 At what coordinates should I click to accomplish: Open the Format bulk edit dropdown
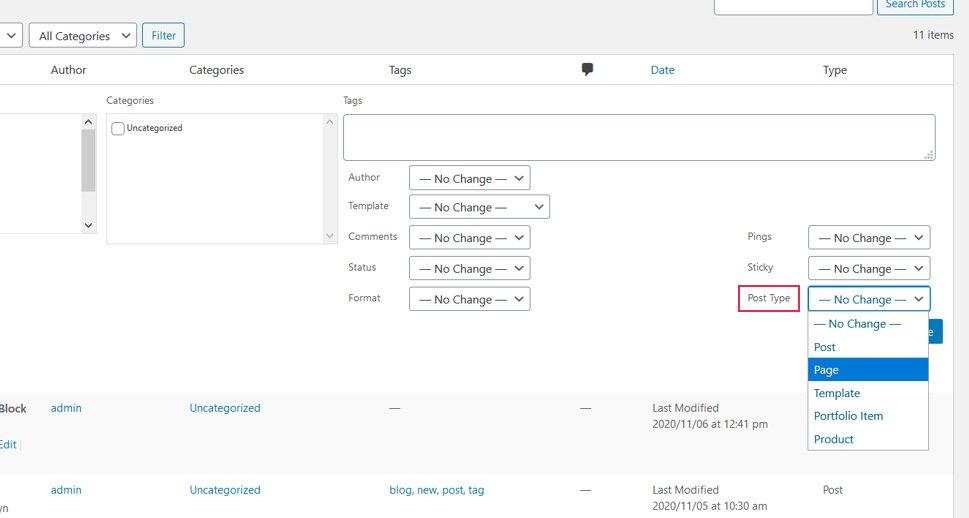point(469,299)
